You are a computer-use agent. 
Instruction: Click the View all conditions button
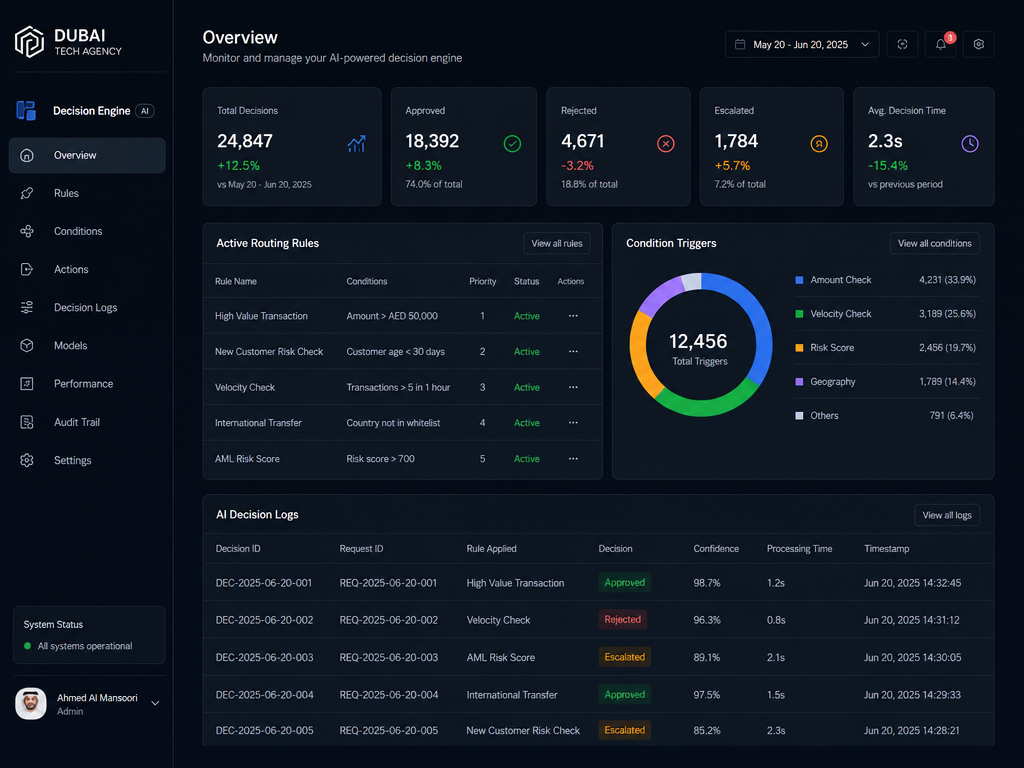935,244
